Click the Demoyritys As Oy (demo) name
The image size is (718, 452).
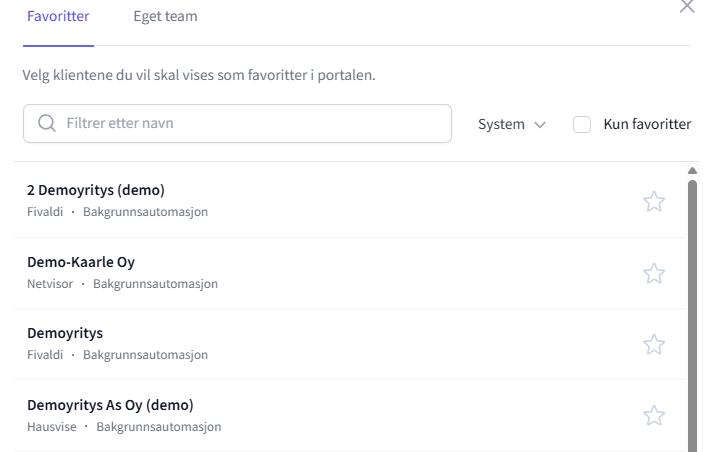[x=110, y=405]
